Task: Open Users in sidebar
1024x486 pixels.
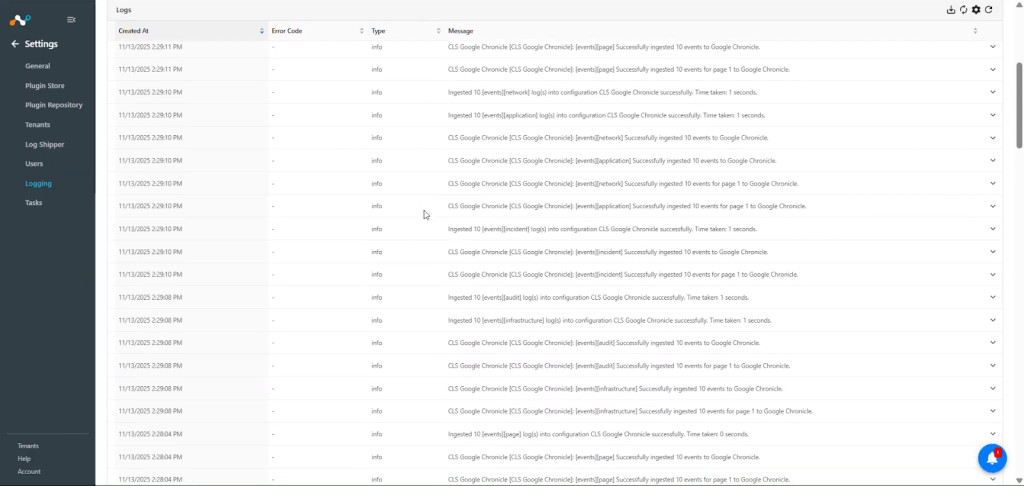Action: pos(34,163)
